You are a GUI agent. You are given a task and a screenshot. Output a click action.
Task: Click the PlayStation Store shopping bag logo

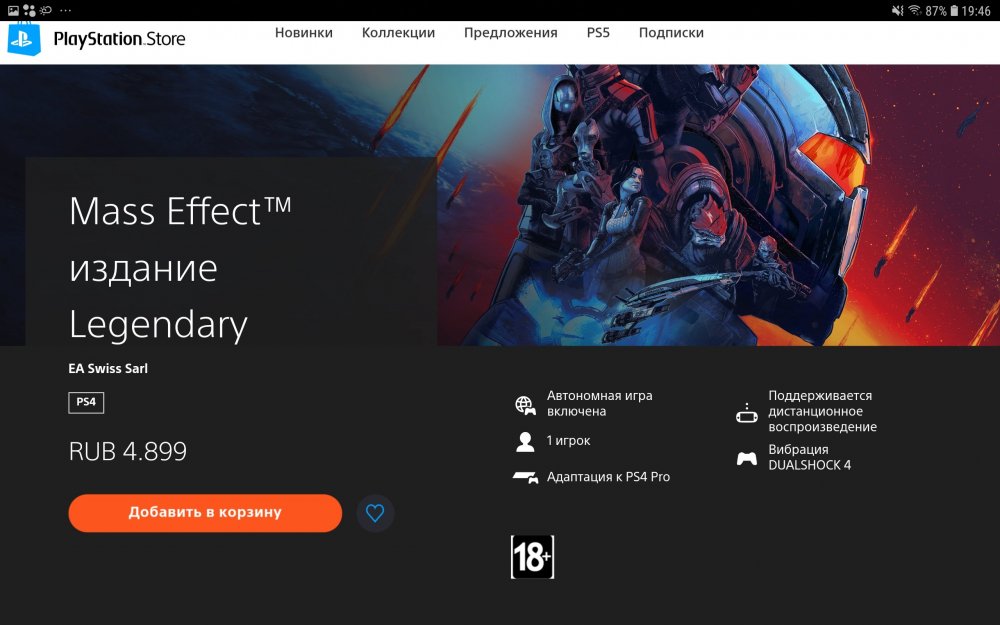coord(24,39)
